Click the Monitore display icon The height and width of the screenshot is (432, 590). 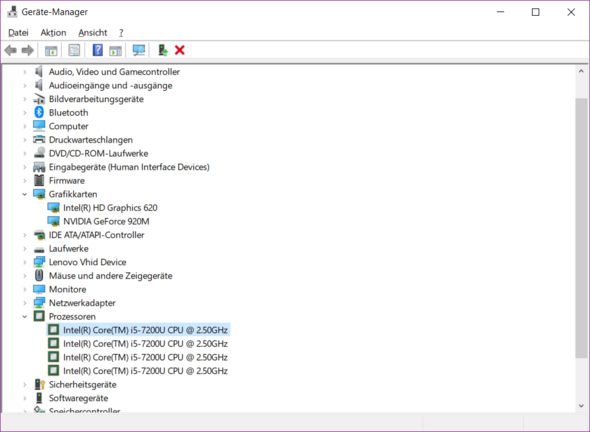coord(39,289)
